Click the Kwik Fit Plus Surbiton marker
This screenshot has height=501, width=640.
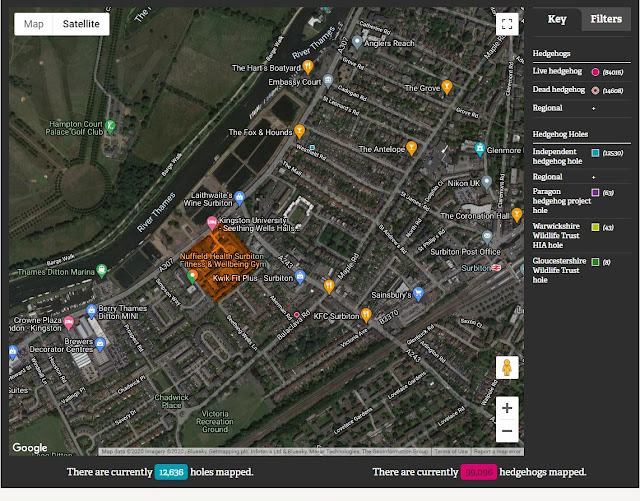coord(300,277)
